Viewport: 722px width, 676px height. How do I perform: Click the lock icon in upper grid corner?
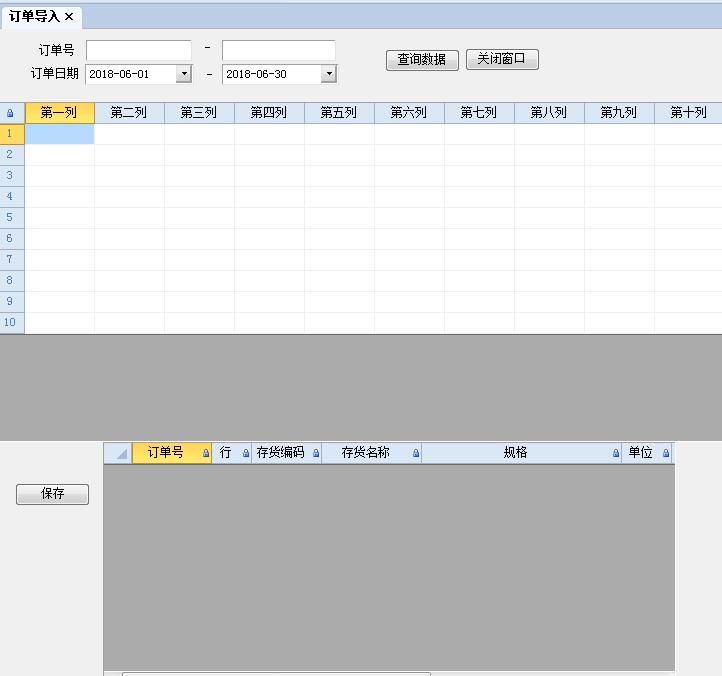[10, 113]
